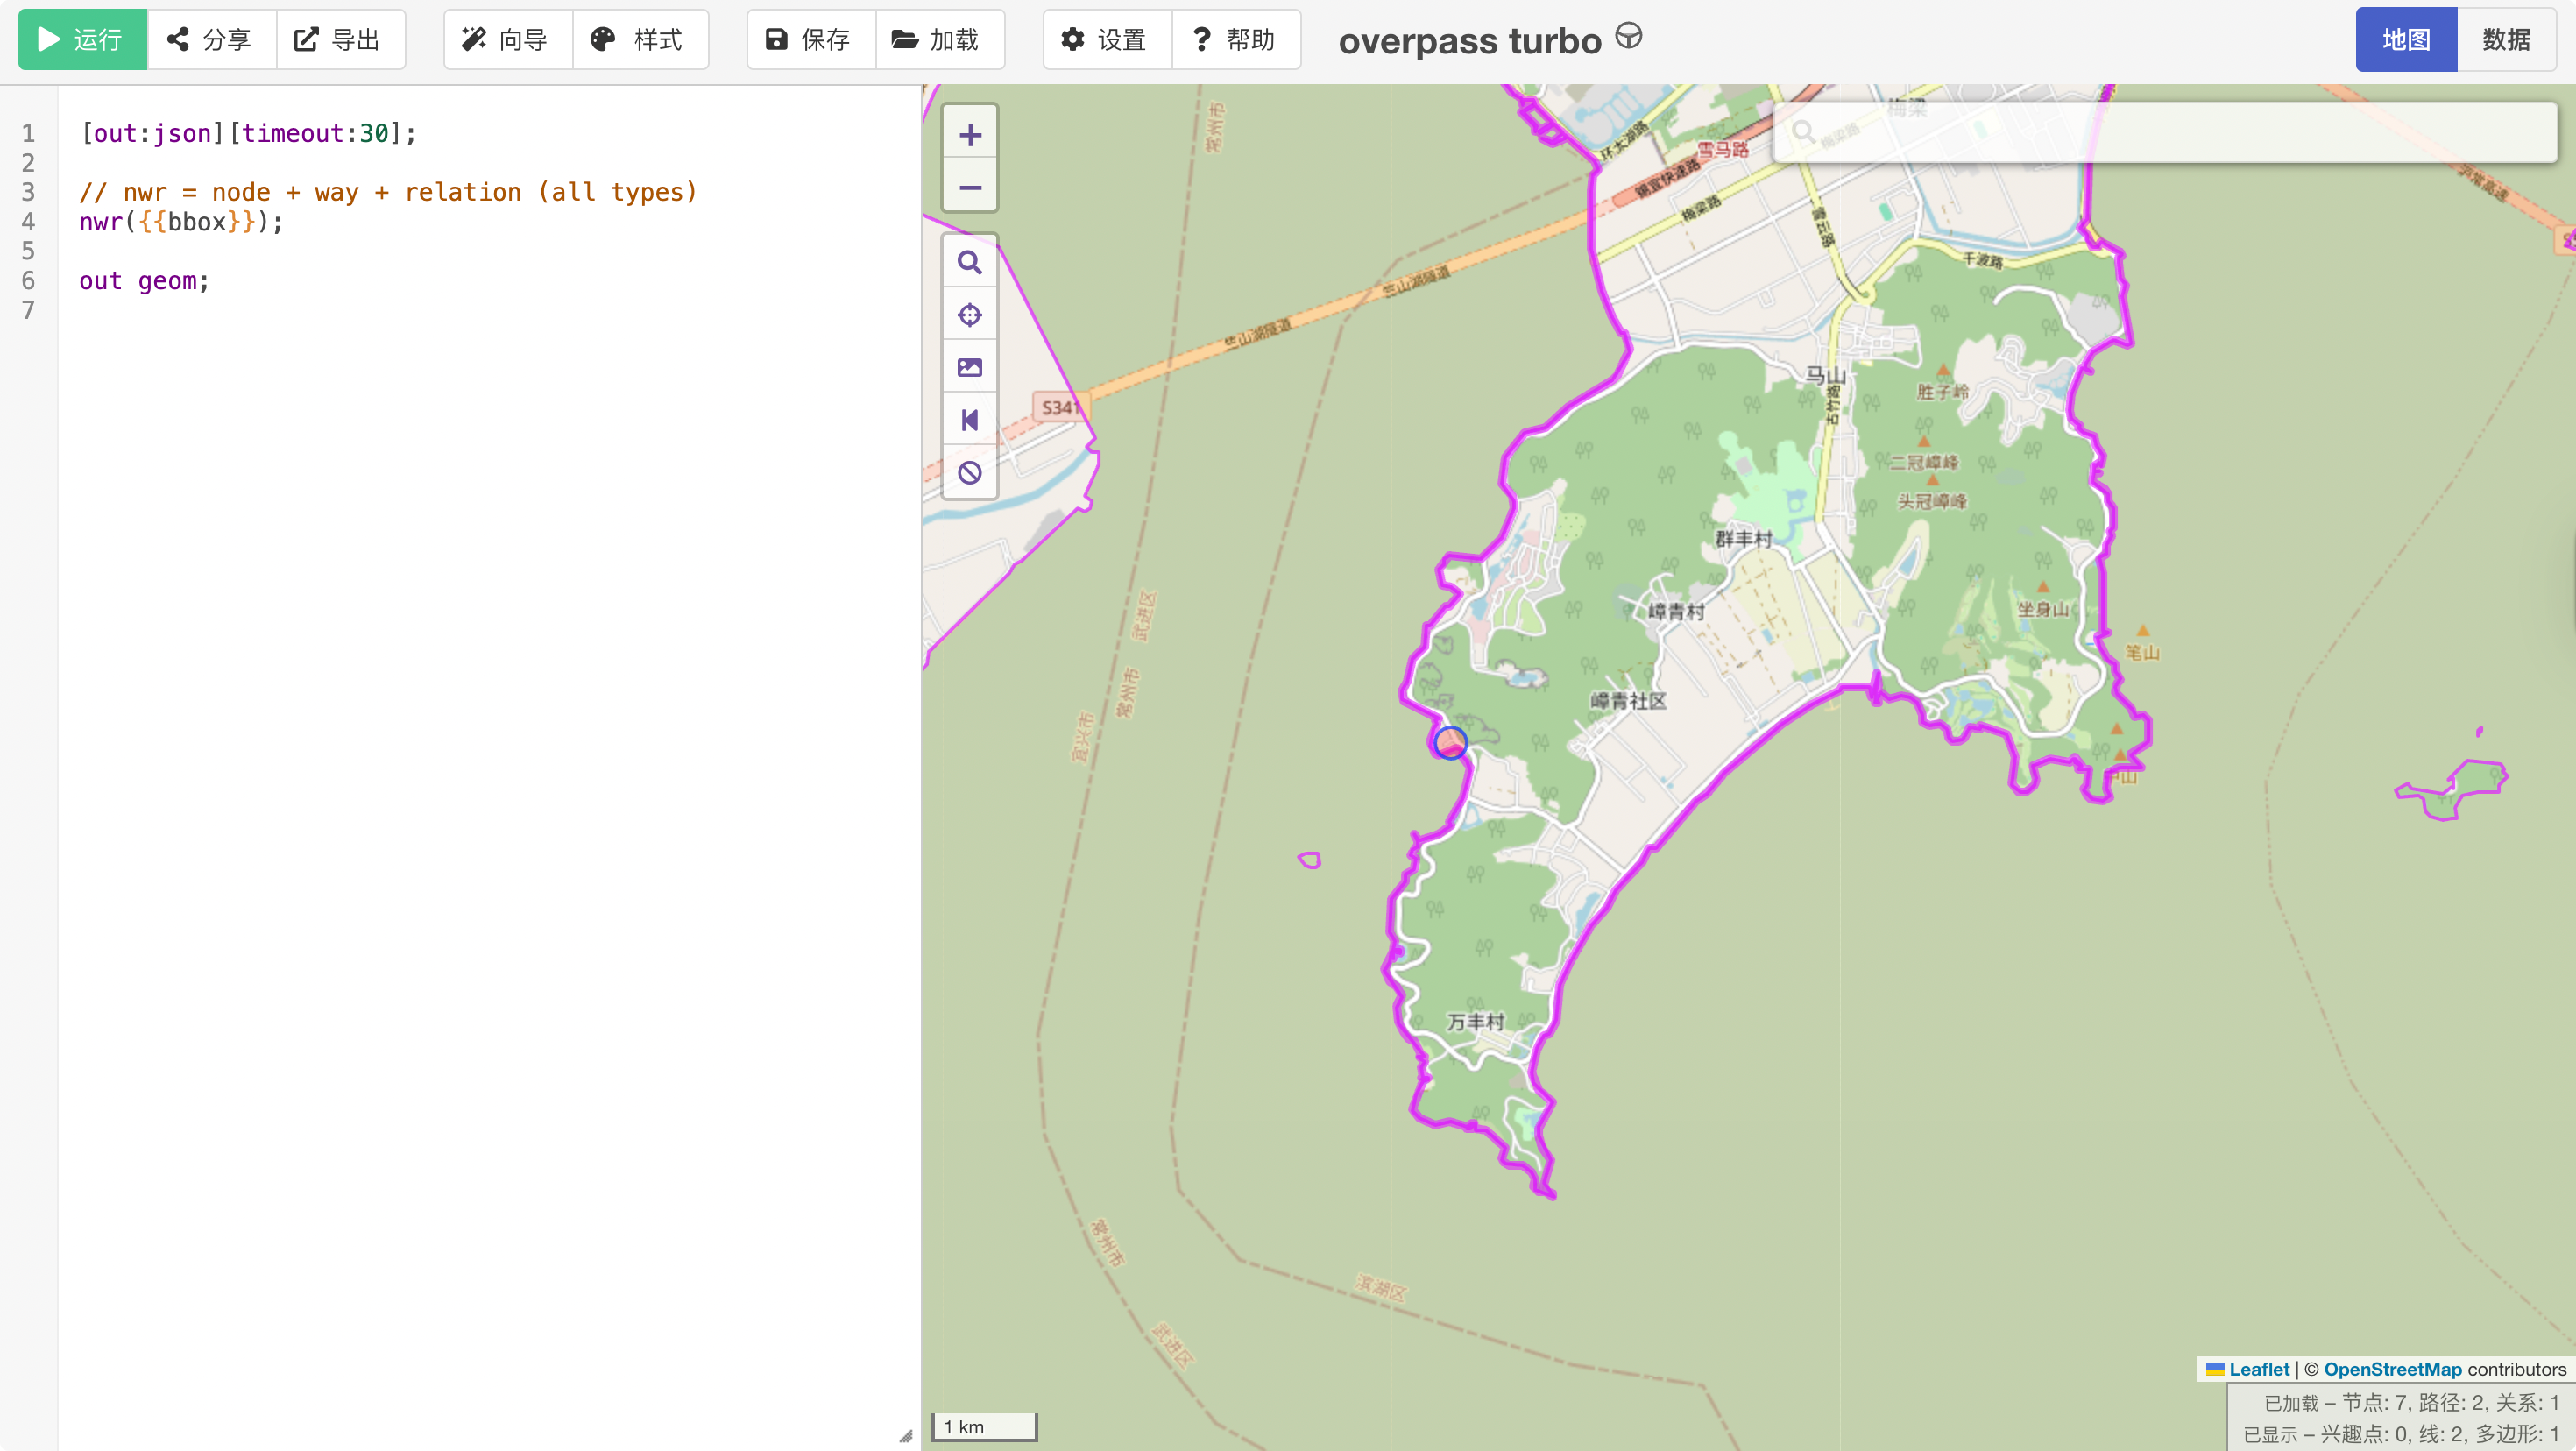This screenshot has width=2576, height=1451.
Task: Click the 导出 (Export) button
Action: point(340,40)
